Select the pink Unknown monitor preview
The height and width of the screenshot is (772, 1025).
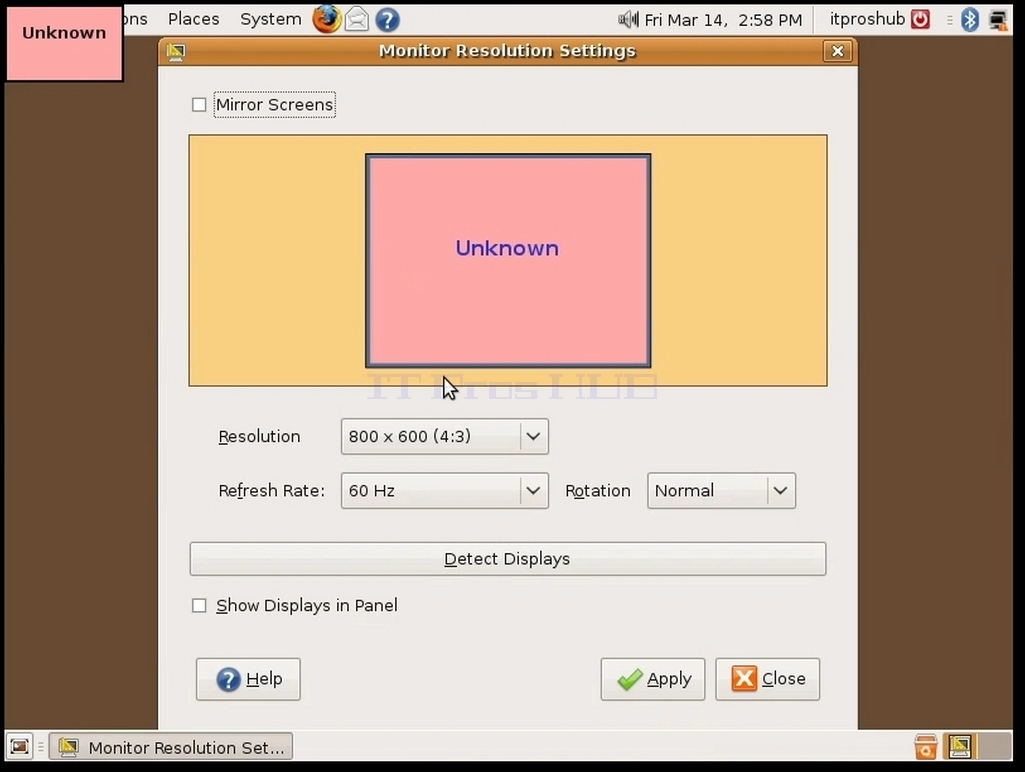point(508,261)
